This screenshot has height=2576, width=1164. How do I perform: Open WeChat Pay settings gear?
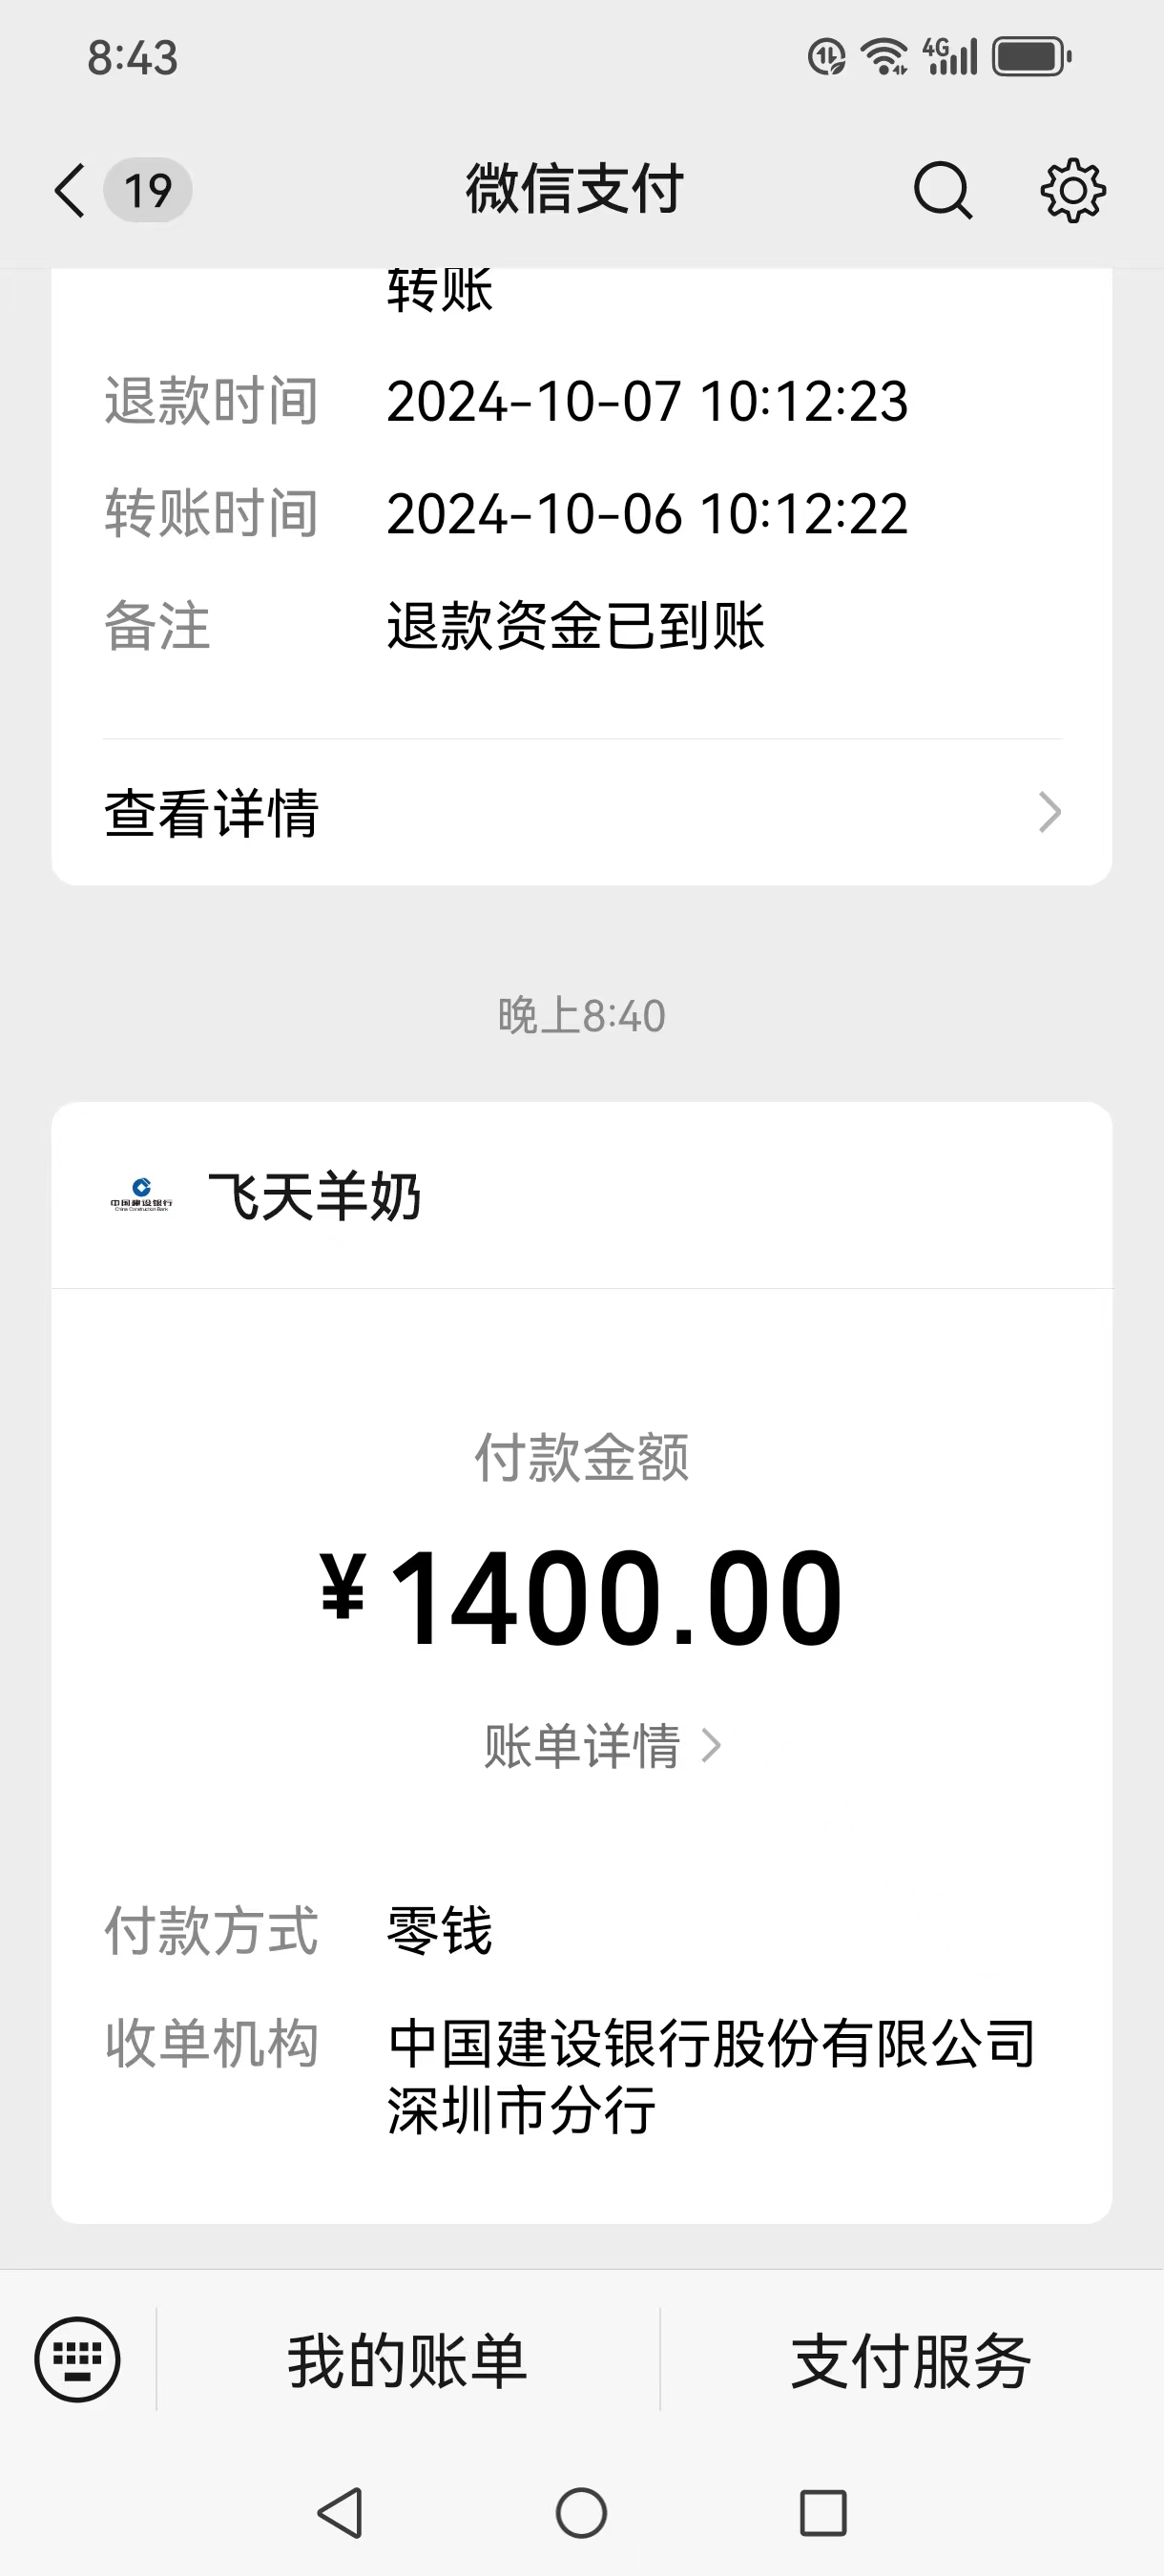(1073, 190)
